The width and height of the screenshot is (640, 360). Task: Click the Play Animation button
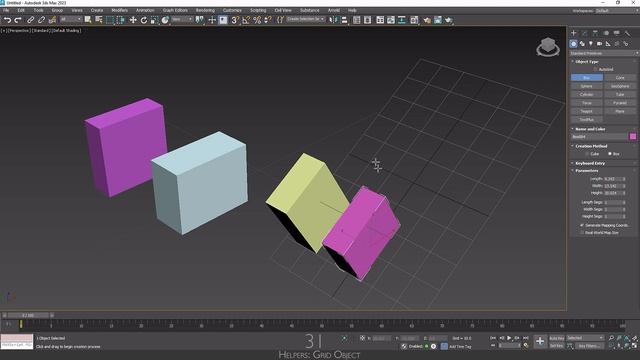click(x=509, y=338)
